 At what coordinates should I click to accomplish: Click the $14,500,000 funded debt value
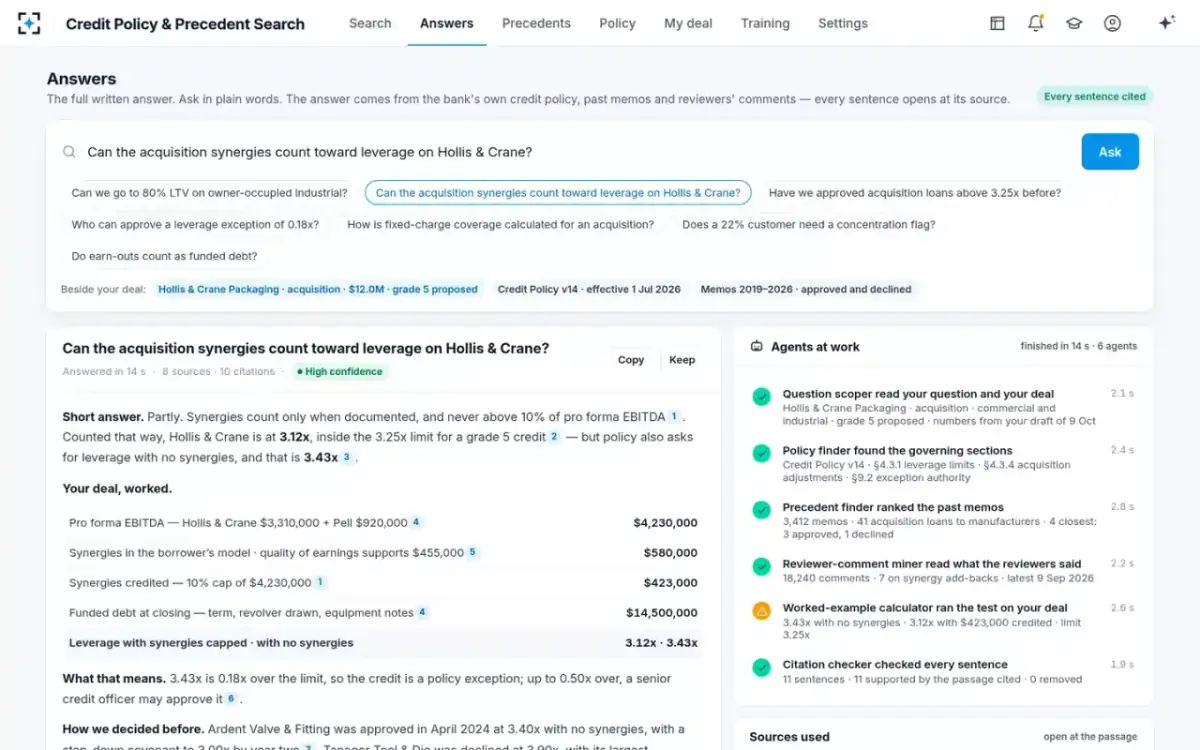point(662,612)
